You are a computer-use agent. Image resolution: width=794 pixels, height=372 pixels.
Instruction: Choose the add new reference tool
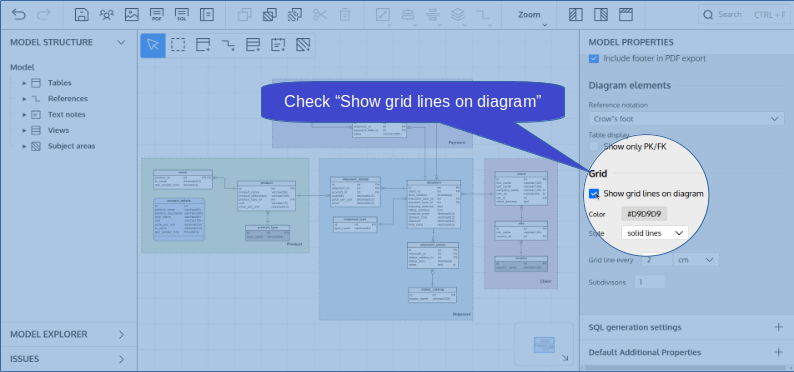click(x=228, y=45)
